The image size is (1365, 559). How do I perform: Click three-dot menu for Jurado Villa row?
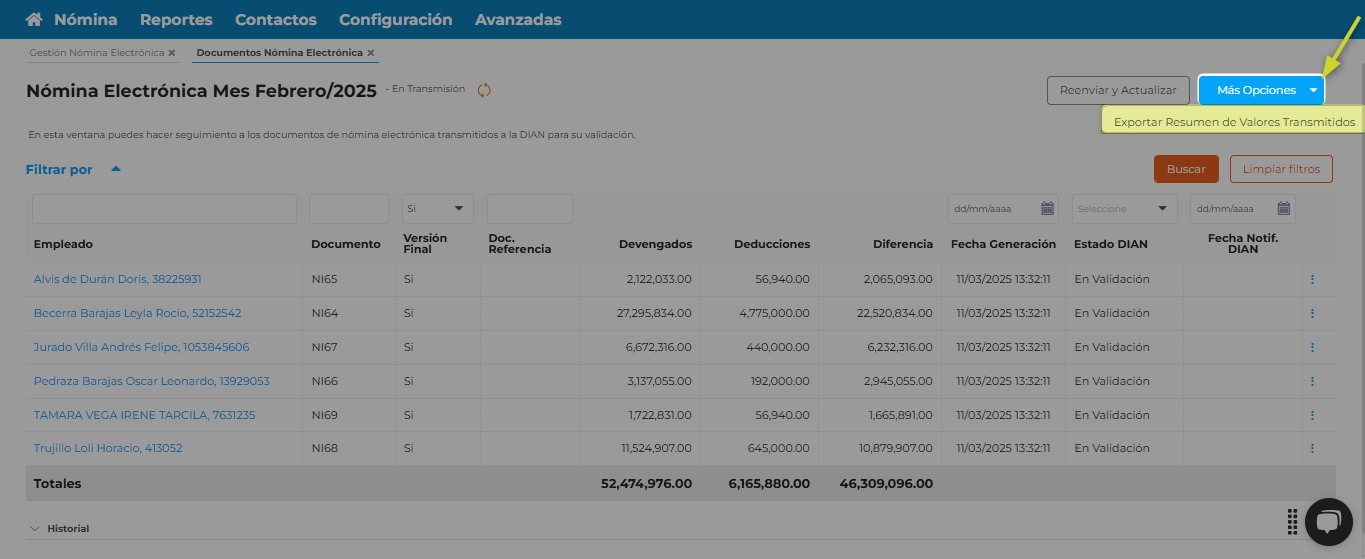click(1312, 347)
